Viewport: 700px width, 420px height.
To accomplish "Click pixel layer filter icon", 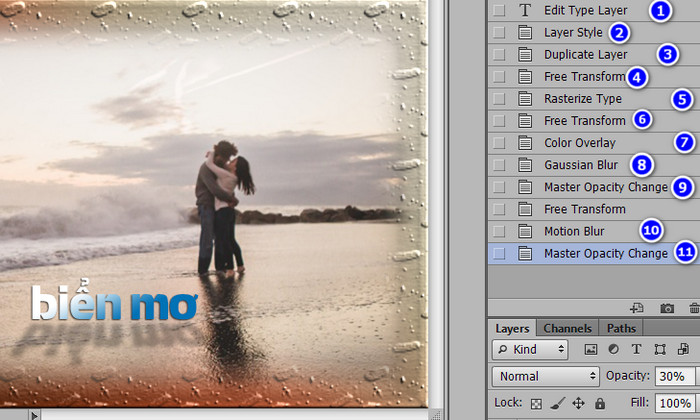I will tap(591, 349).
